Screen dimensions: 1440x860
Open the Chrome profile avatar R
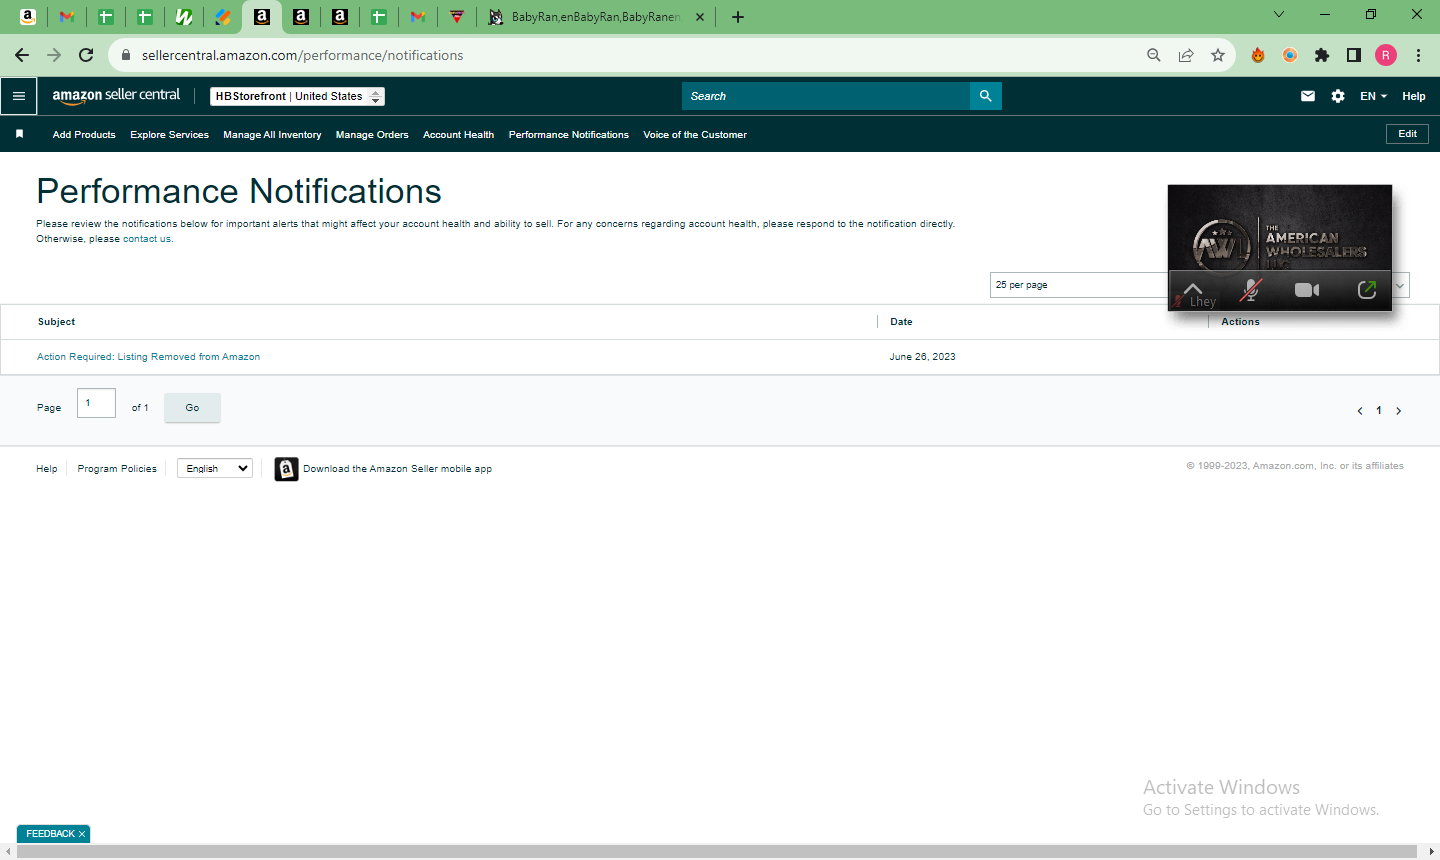[x=1386, y=55]
